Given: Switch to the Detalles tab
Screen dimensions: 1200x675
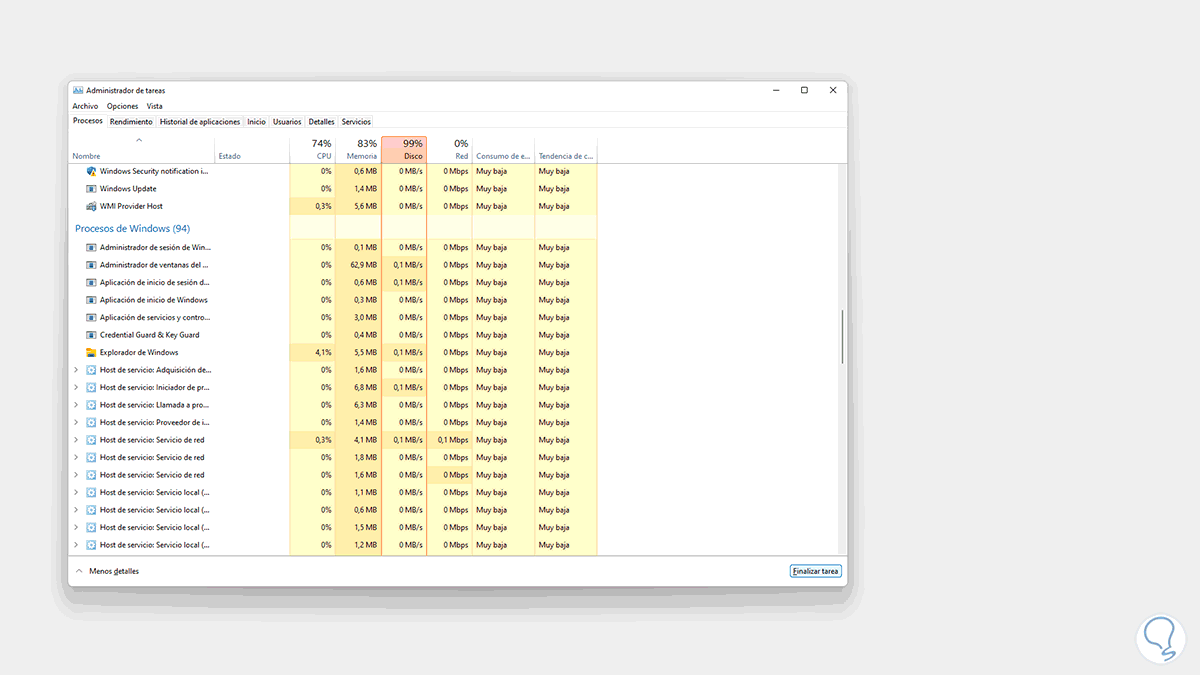Looking at the screenshot, I should [321, 122].
